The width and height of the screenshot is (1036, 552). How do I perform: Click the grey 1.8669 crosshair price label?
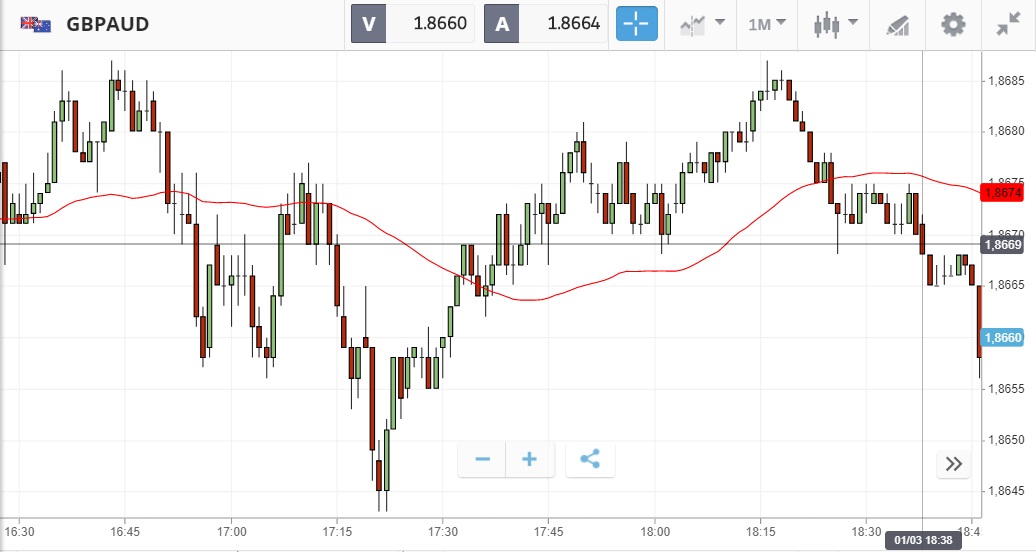[1002, 245]
